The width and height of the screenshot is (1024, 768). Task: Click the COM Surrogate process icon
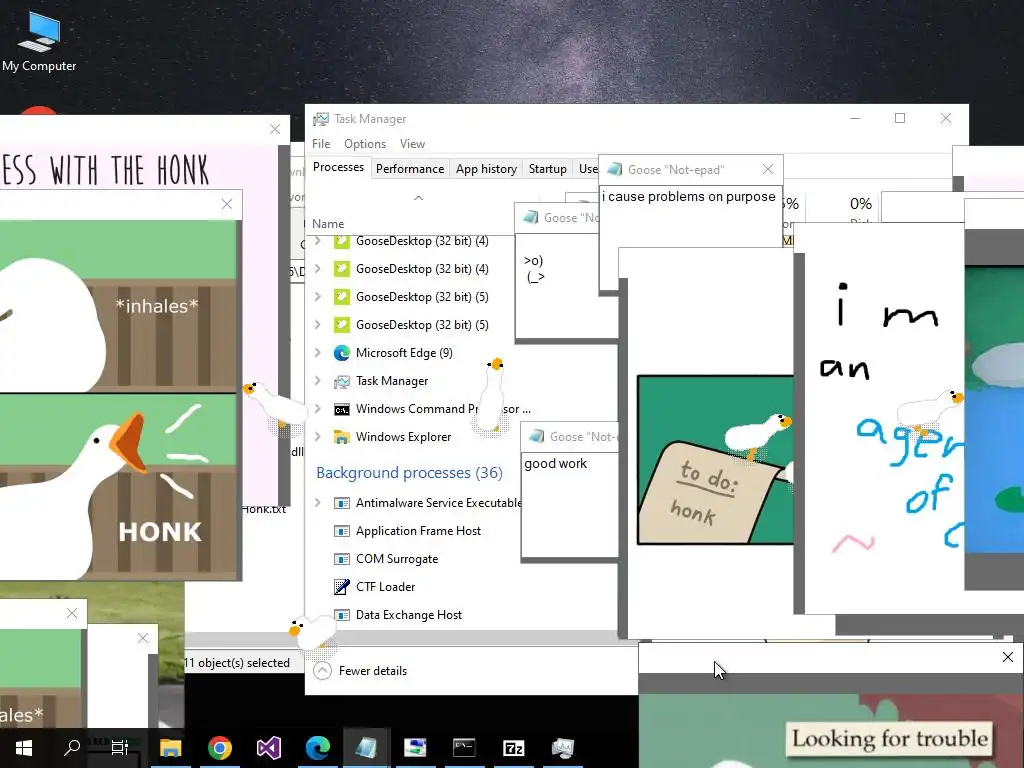pyautogui.click(x=342, y=559)
